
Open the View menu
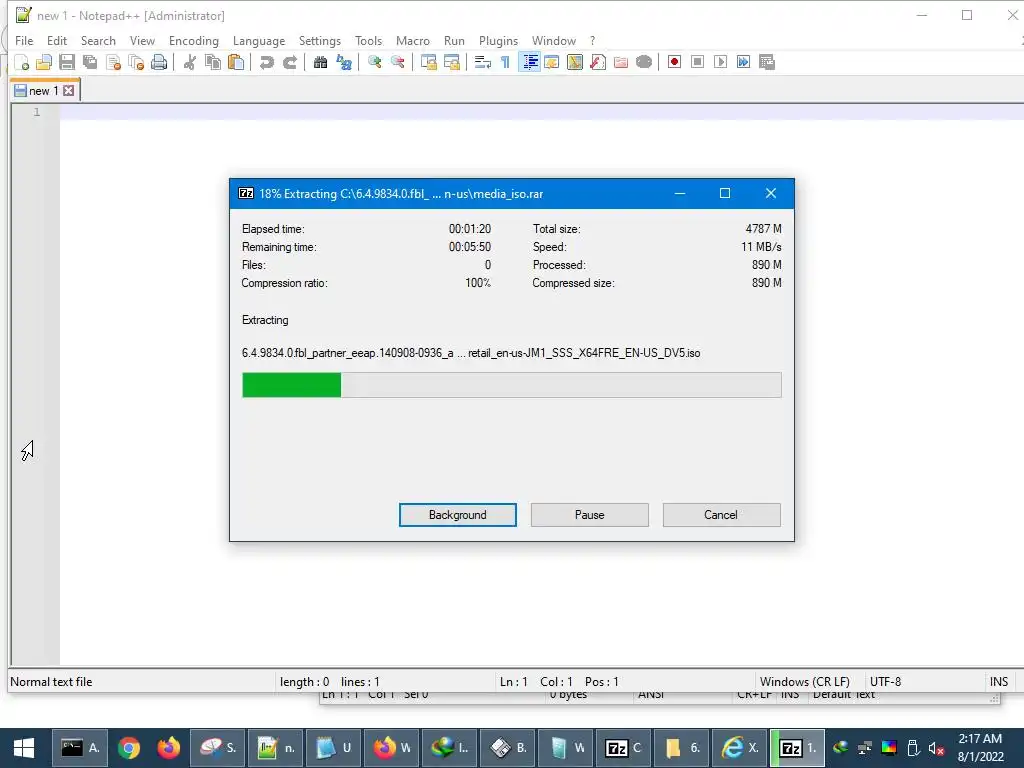tap(142, 40)
